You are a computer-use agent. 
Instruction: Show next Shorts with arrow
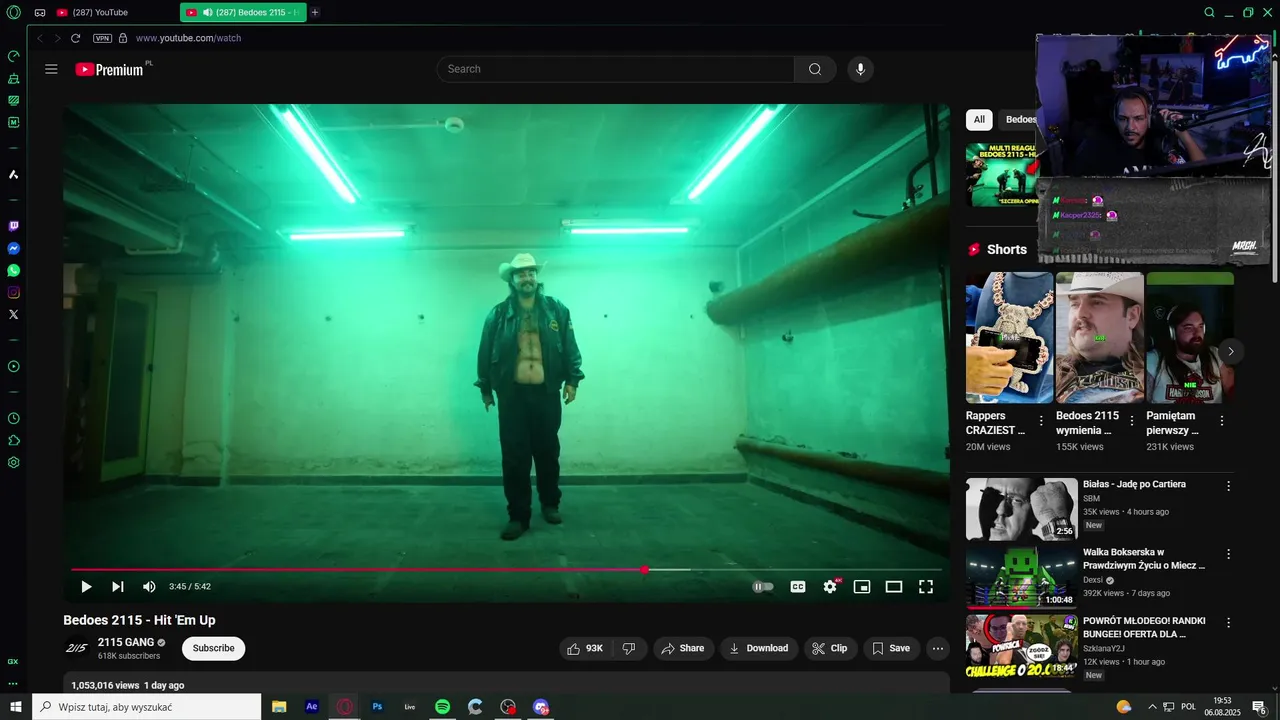(x=1231, y=351)
